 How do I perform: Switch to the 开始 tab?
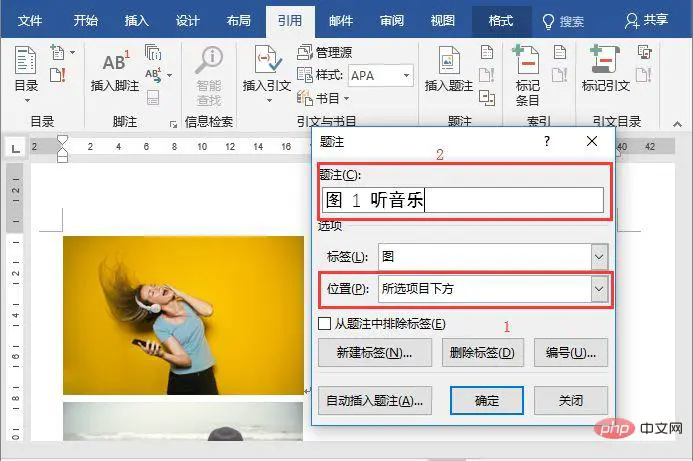point(85,20)
